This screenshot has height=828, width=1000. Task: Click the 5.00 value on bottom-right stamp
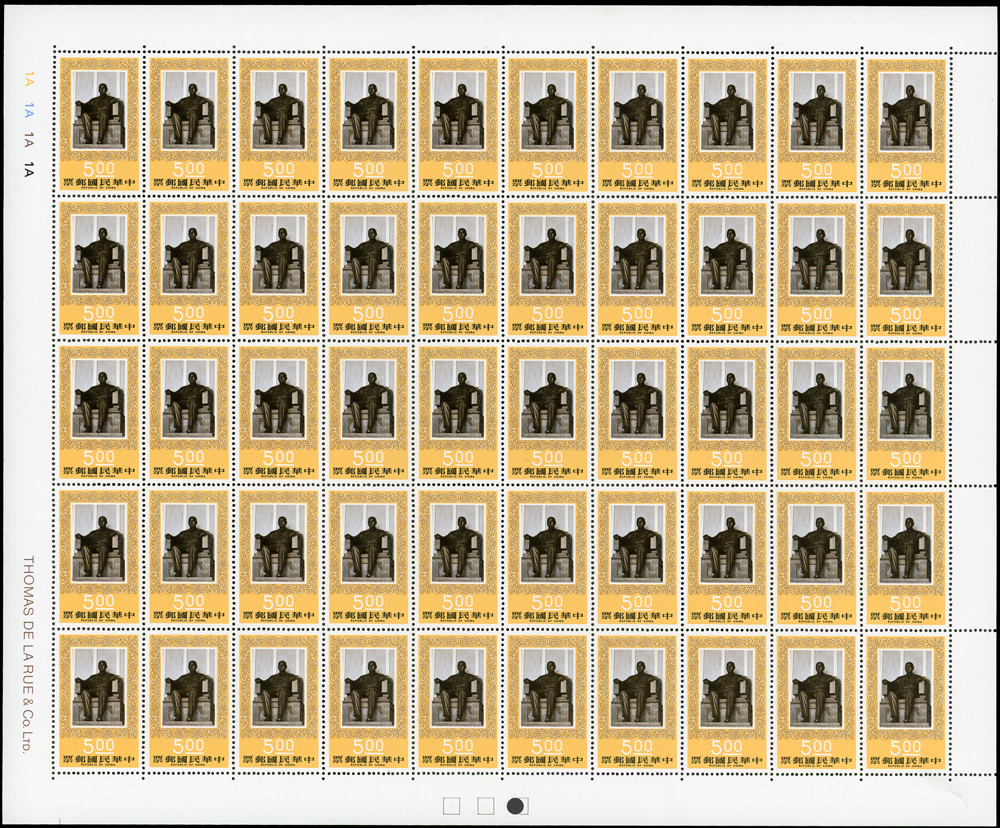click(906, 745)
